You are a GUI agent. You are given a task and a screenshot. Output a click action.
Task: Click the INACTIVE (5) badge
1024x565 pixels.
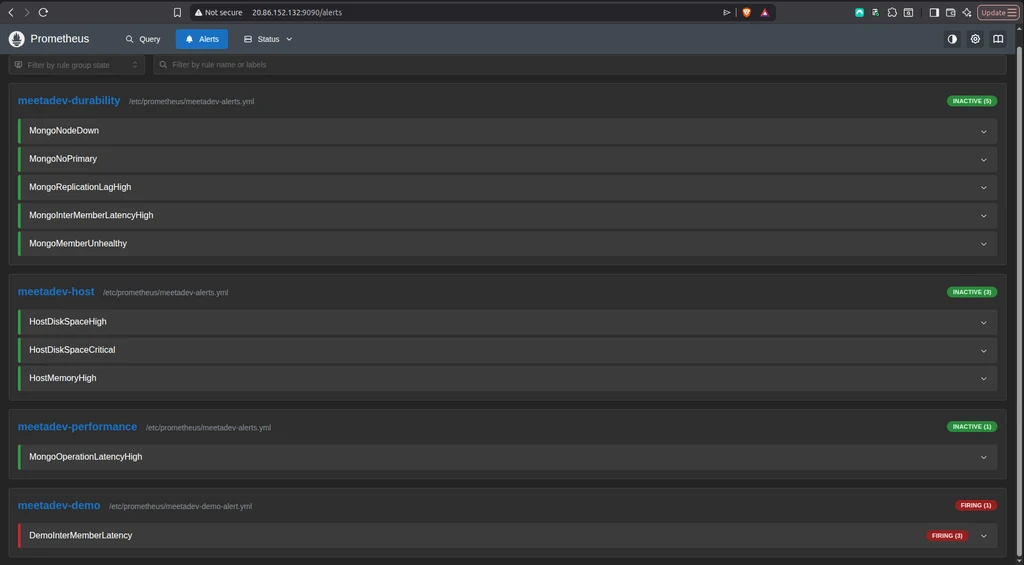click(x=972, y=101)
